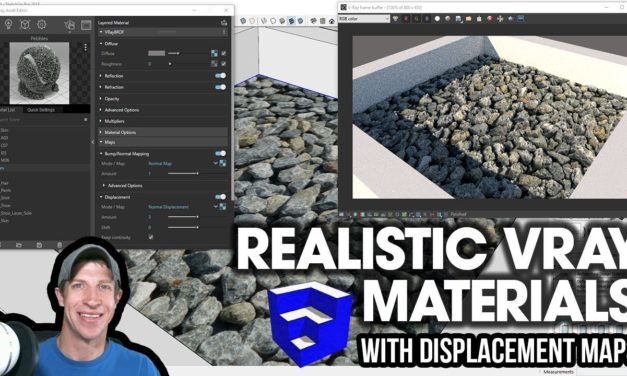
Task: Click the pan cross icon in frame buffer toolbar
Action: click(500, 18)
